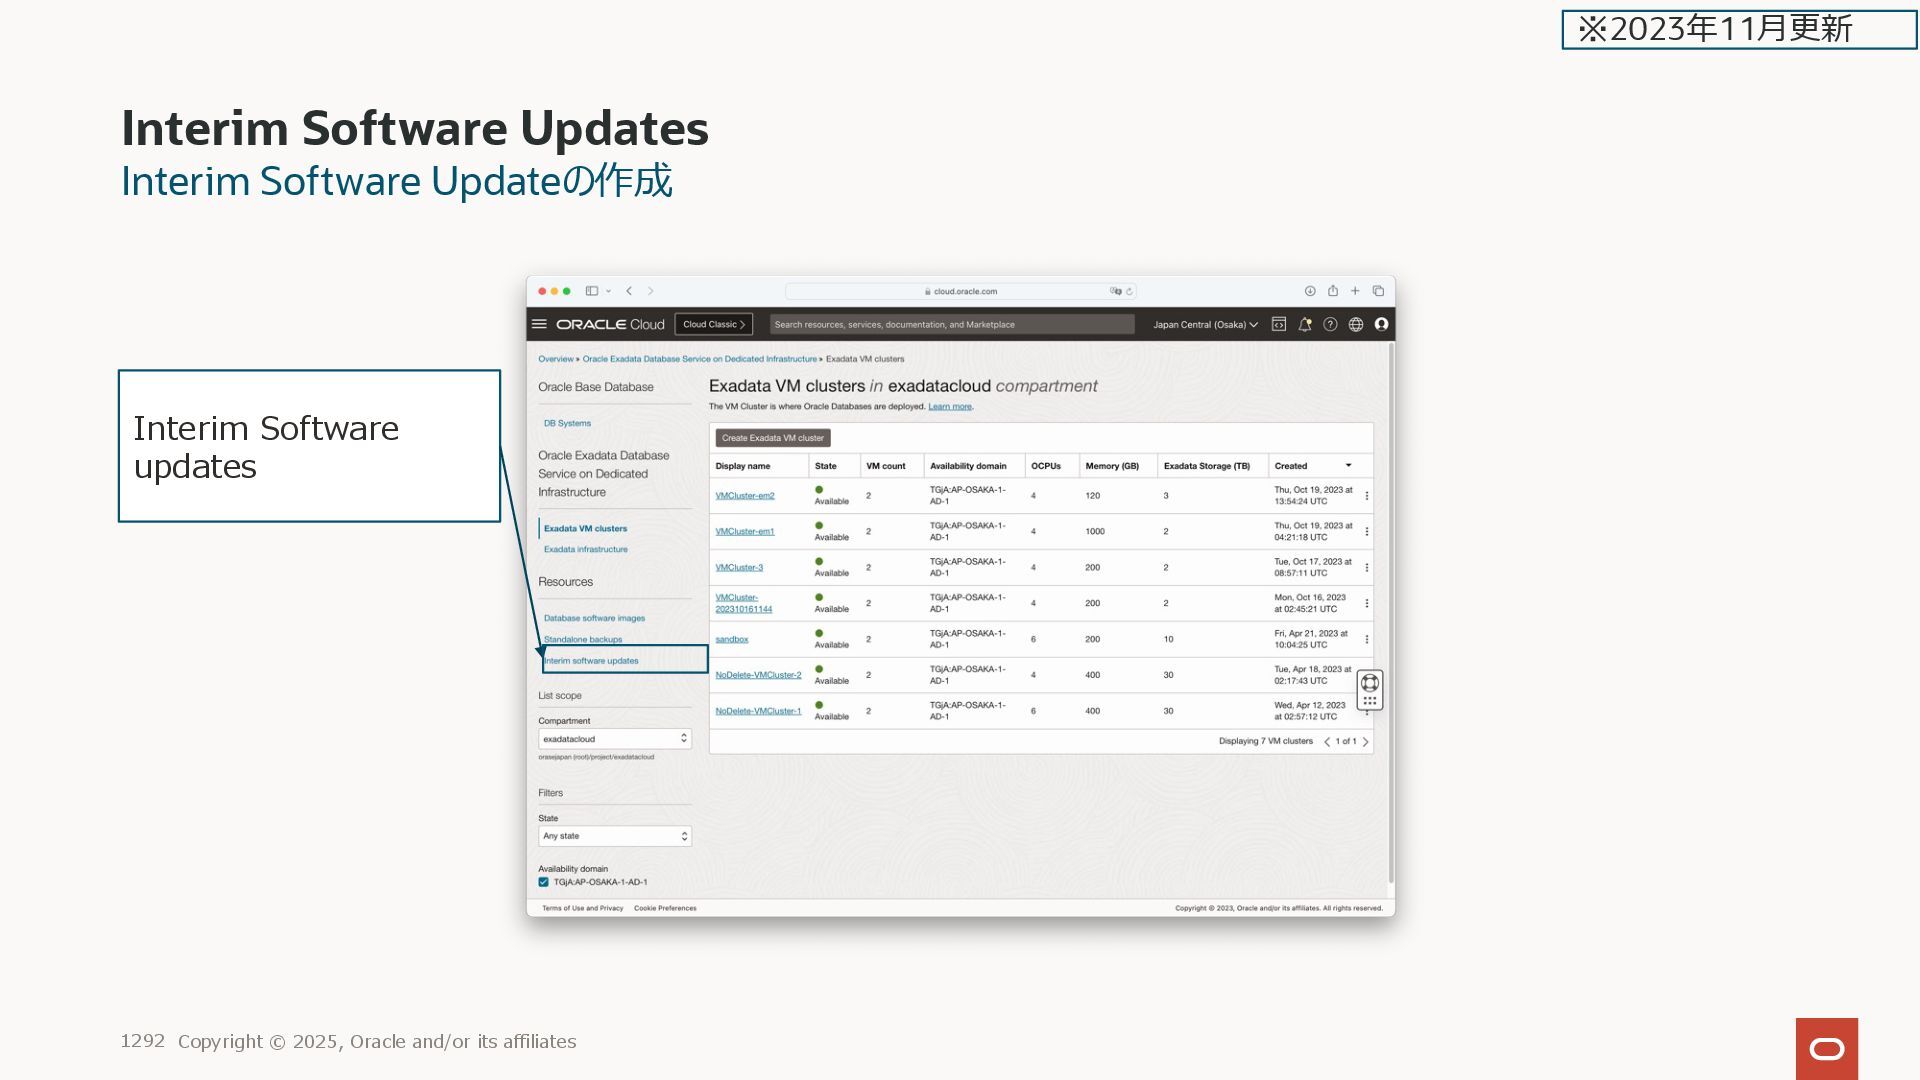Sort by the Created column arrow
Image resolution: width=1920 pixels, height=1080 pixels.
coord(1348,466)
